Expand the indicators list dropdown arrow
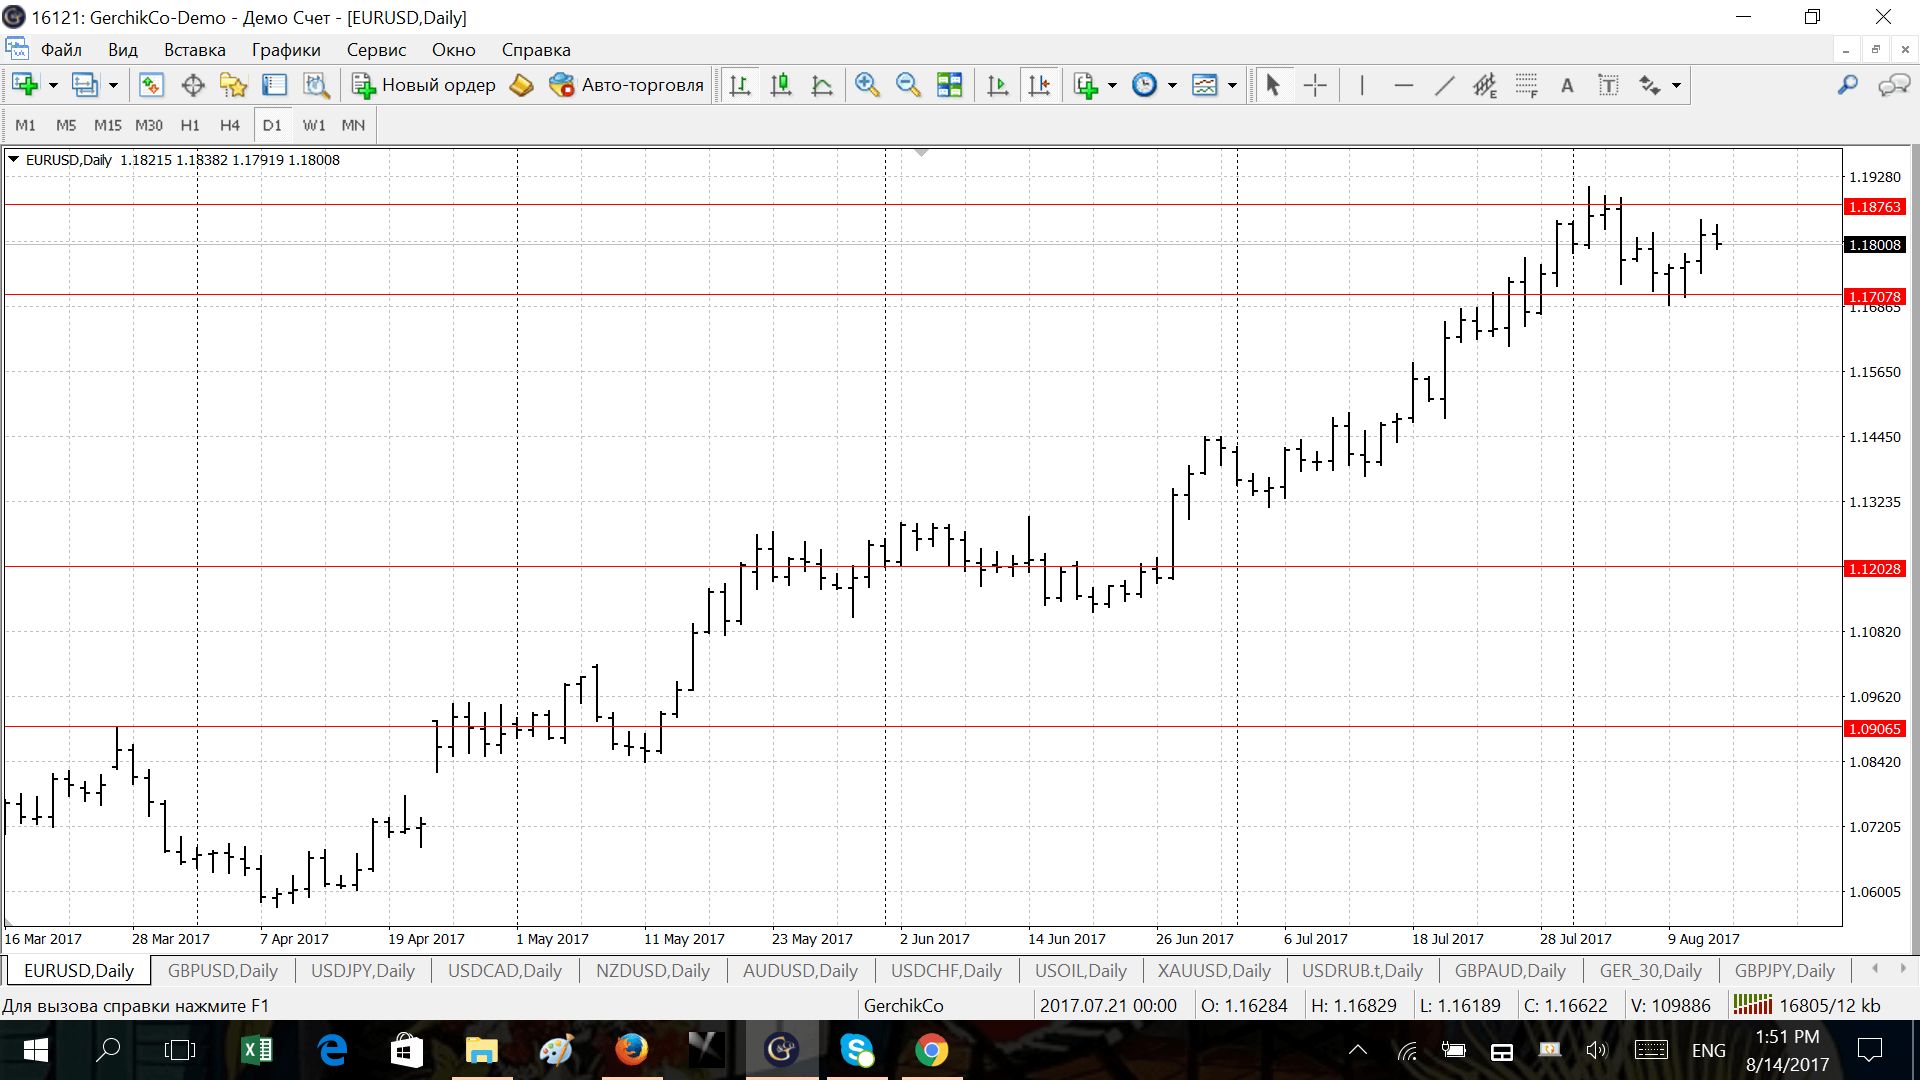 [x=1112, y=86]
